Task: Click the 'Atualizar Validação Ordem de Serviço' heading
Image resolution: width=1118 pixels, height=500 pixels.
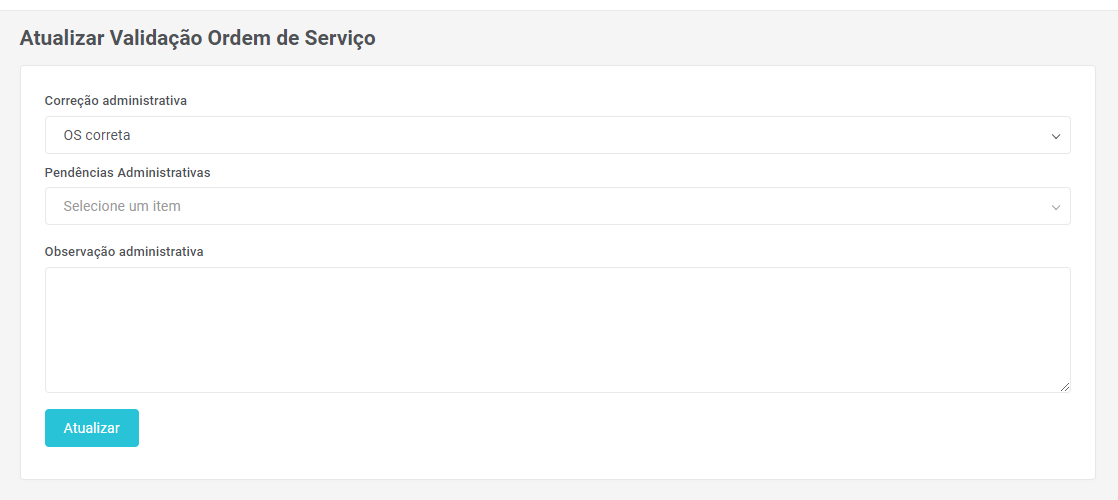Action: 198,39
